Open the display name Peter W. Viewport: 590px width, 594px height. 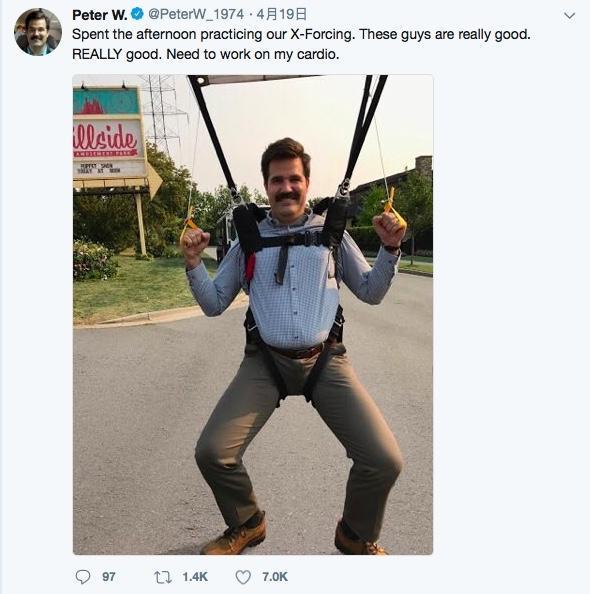click(100, 15)
